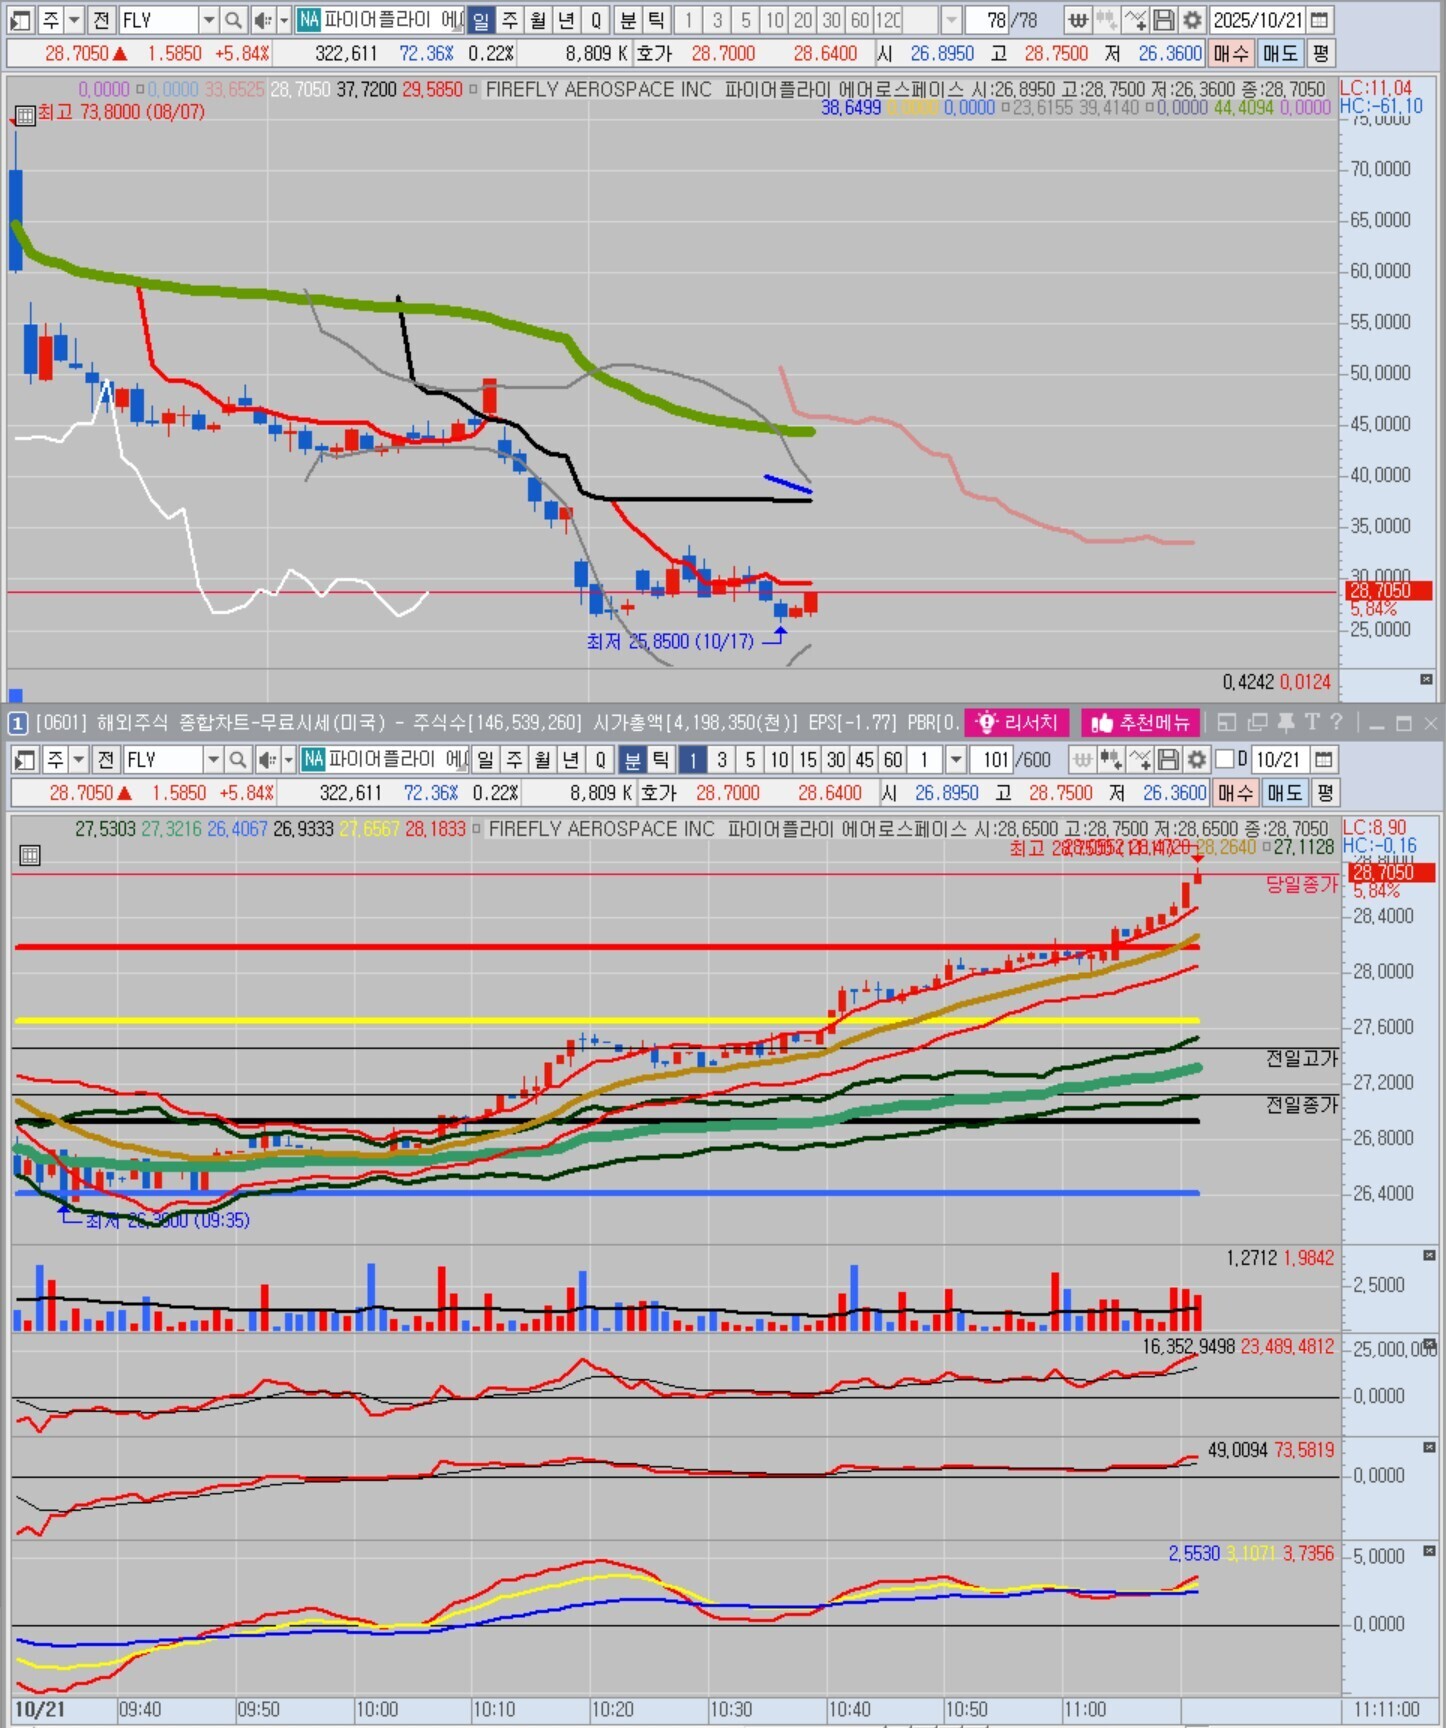The image size is (1446, 1728).
Task: Click the save icon in lower chart toolbar
Action: (1167, 759)
